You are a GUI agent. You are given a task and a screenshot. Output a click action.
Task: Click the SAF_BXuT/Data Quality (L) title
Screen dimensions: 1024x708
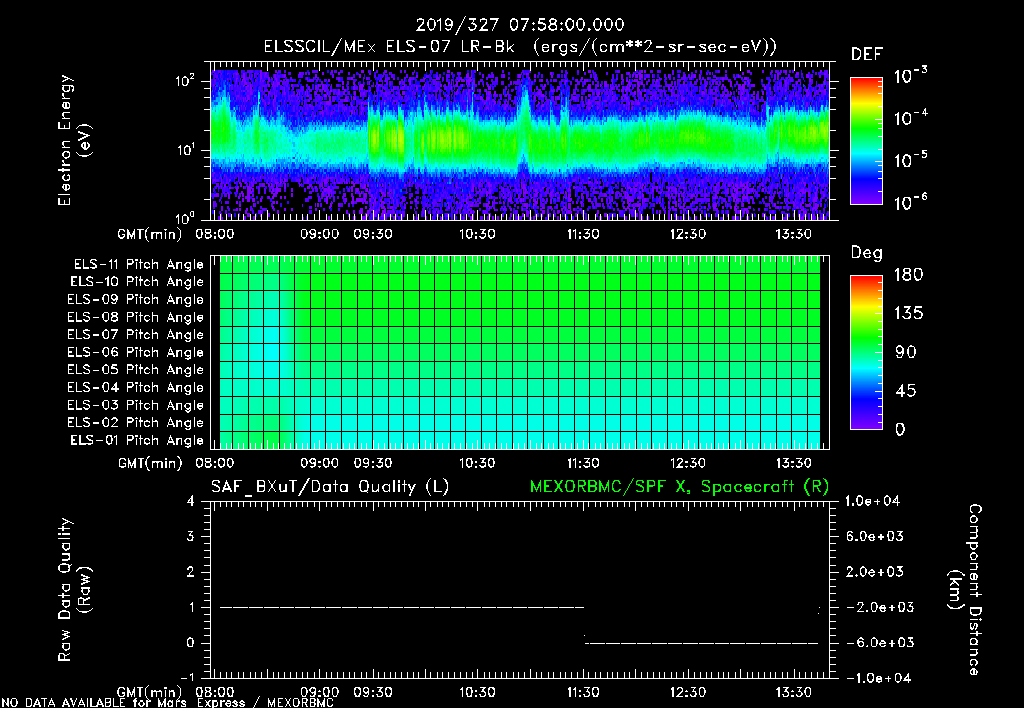pos(330,487)
